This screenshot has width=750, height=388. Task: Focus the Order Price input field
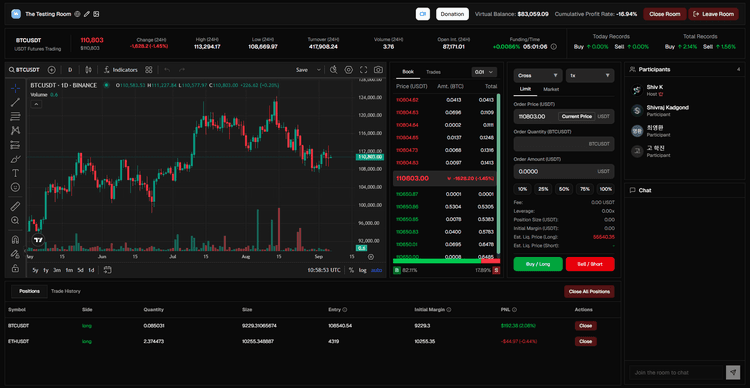tap(564, 116)
